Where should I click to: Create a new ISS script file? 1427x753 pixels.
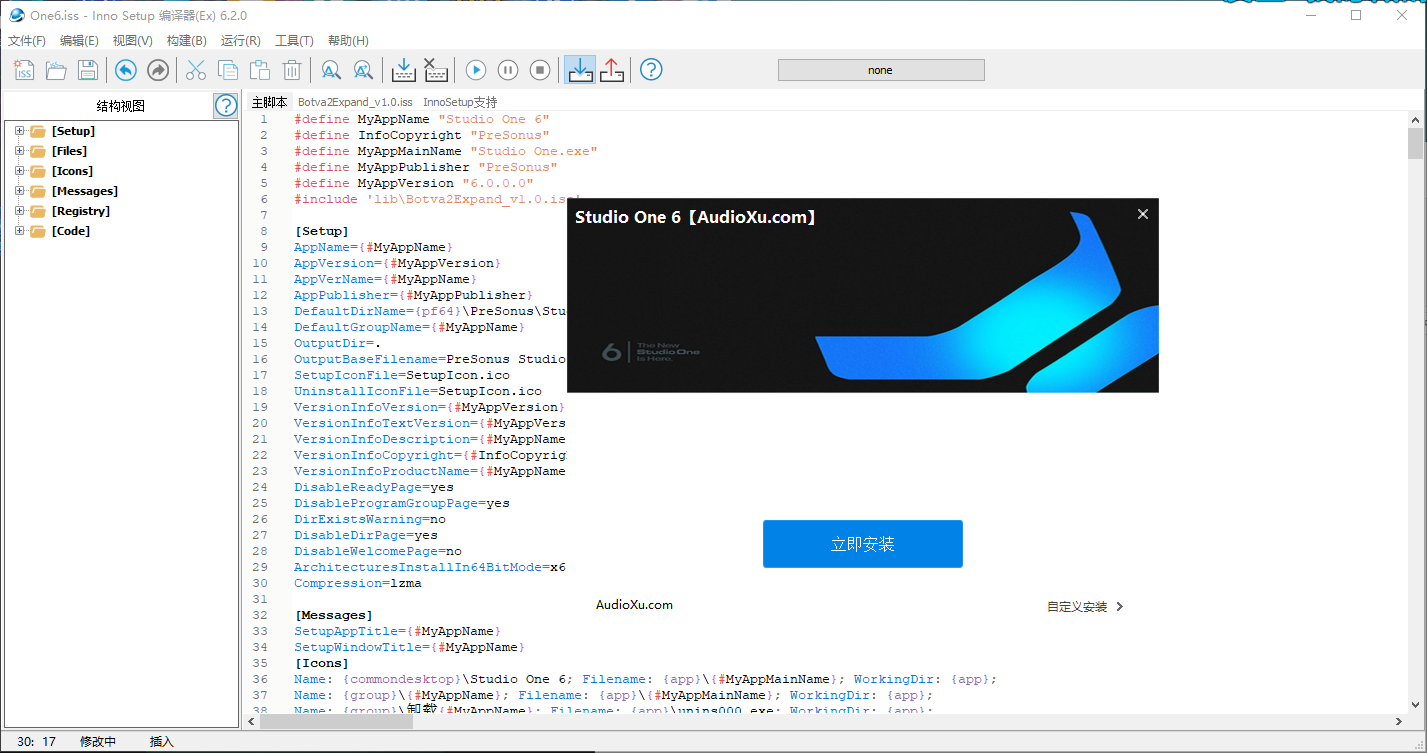coord(24,70)
